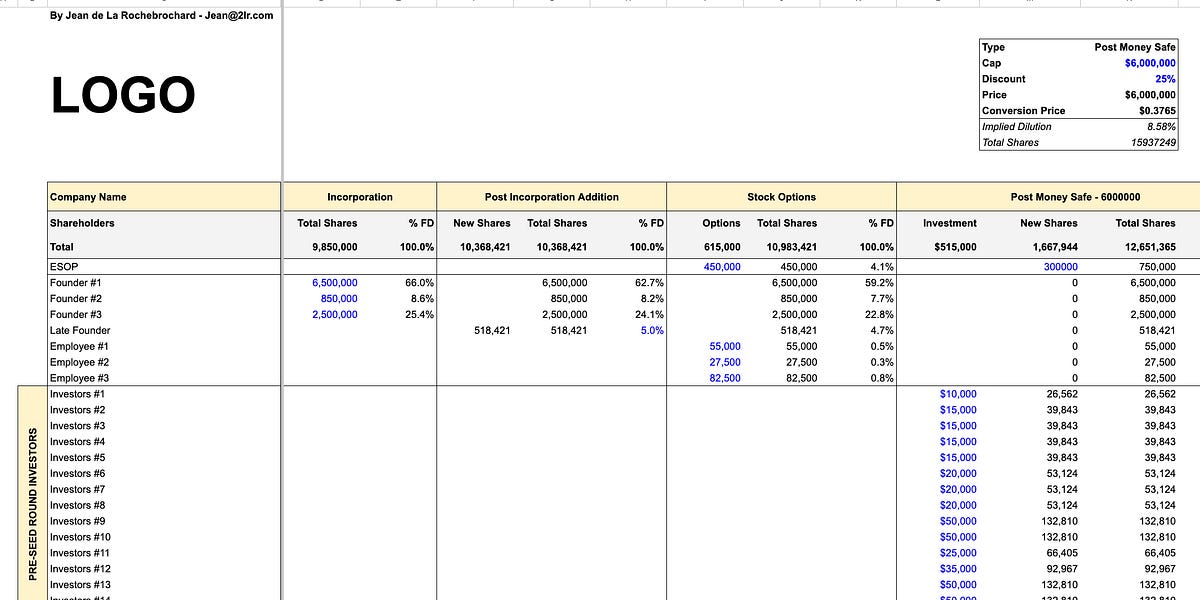Viewport: 1200px width, 600px height.
Task: Click Employee #3 options value 82,500
Action: coord(725,378)
